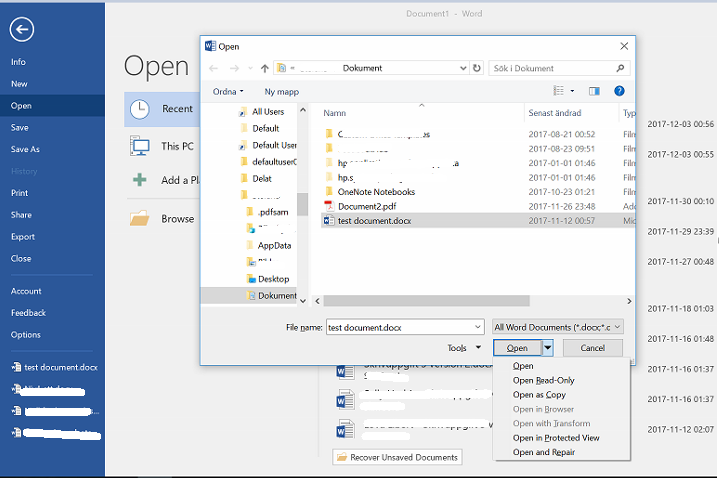Click the back arrow in Word backstage
This screenshot has height=478, width=719.
pyautogui.click(x=22, y=29)
